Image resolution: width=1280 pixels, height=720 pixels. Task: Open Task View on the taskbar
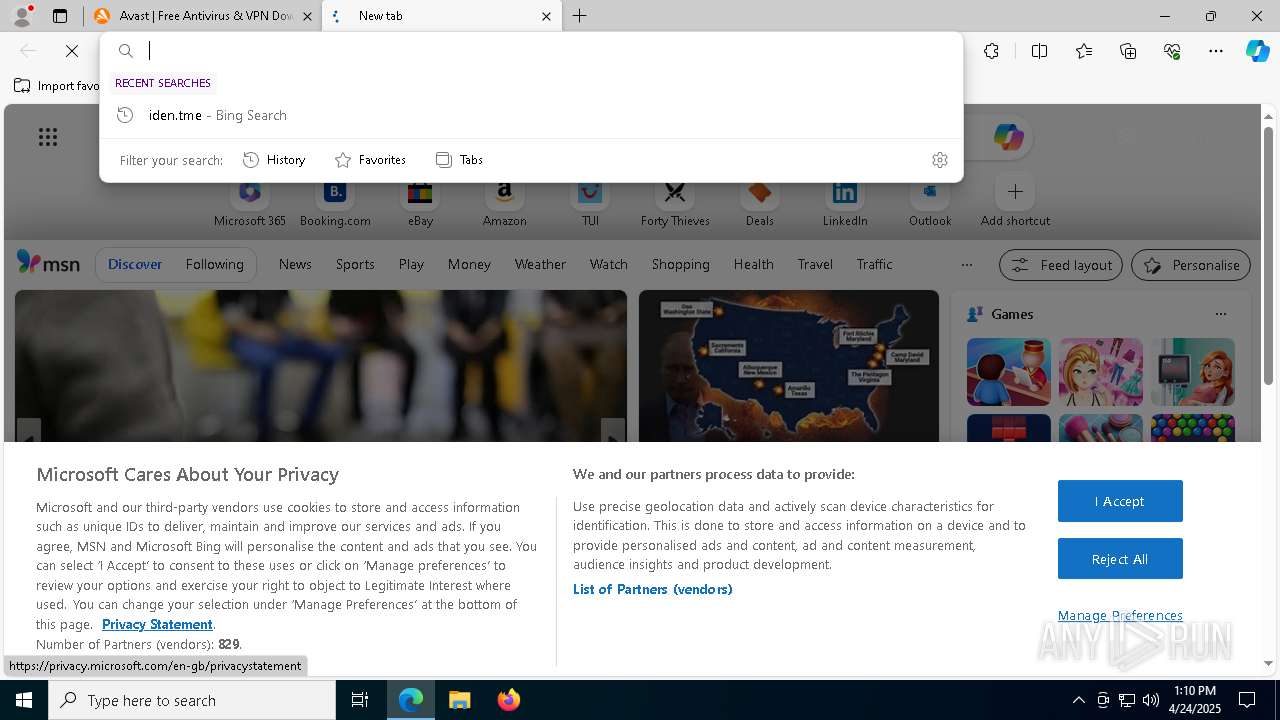coord(360,700)
